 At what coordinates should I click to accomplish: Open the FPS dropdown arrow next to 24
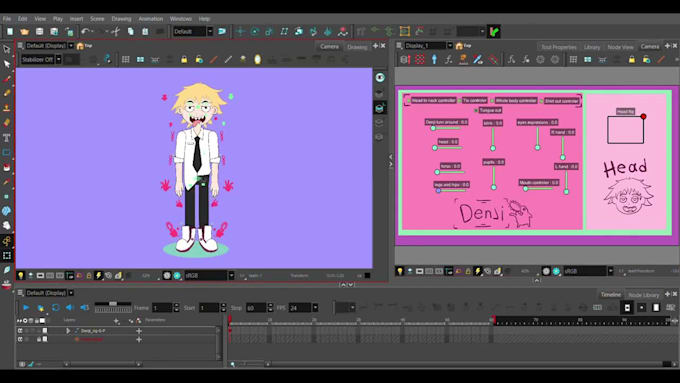pos(315,308)
